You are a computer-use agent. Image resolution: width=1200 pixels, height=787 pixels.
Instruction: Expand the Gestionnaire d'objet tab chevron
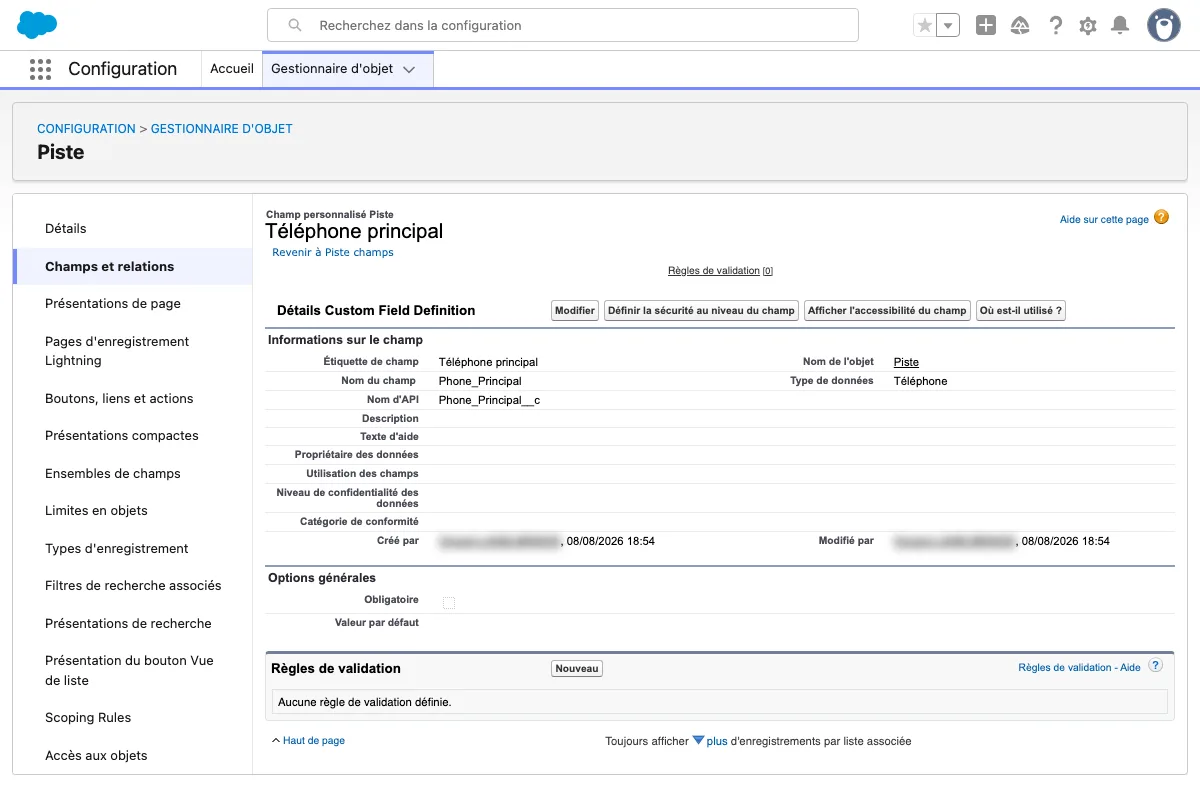click(409, 69)
